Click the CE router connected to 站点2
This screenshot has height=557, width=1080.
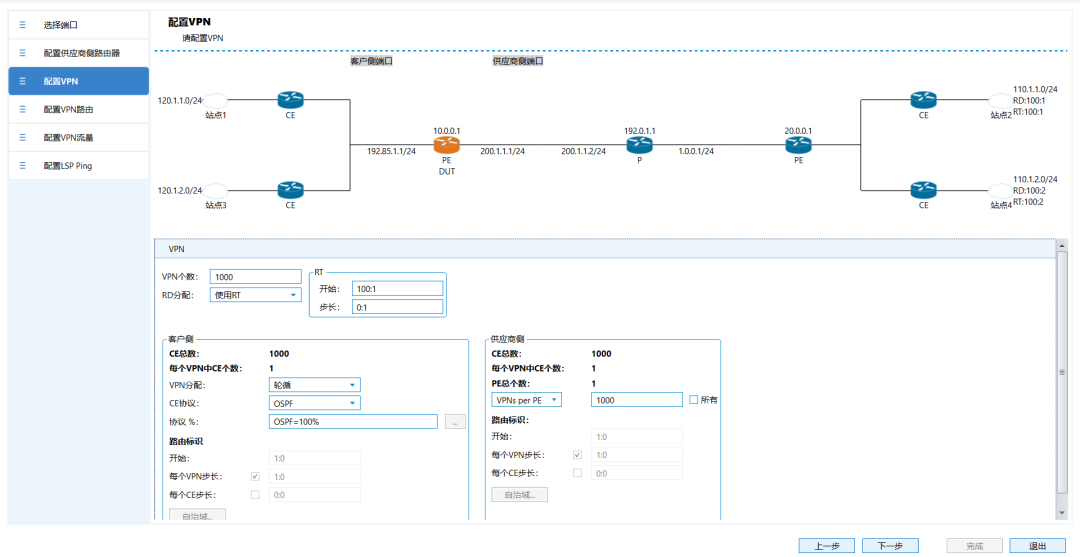[x=923, y=99]
